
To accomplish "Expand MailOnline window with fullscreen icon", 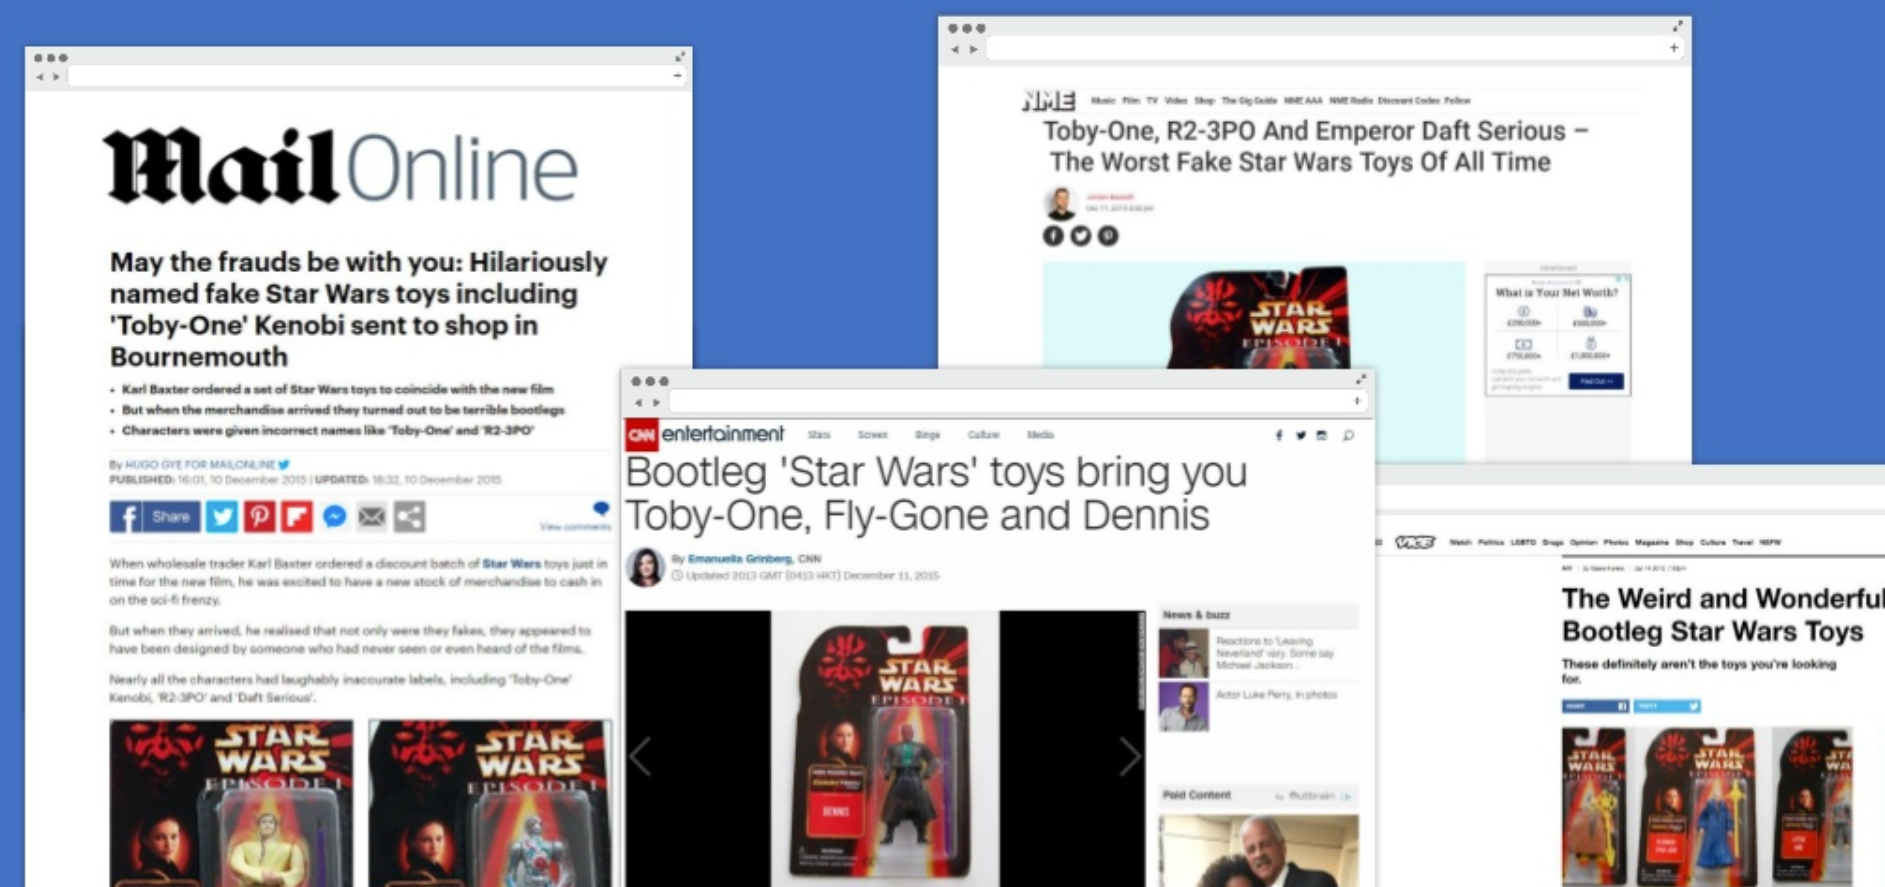I will (x=680, y=57).
